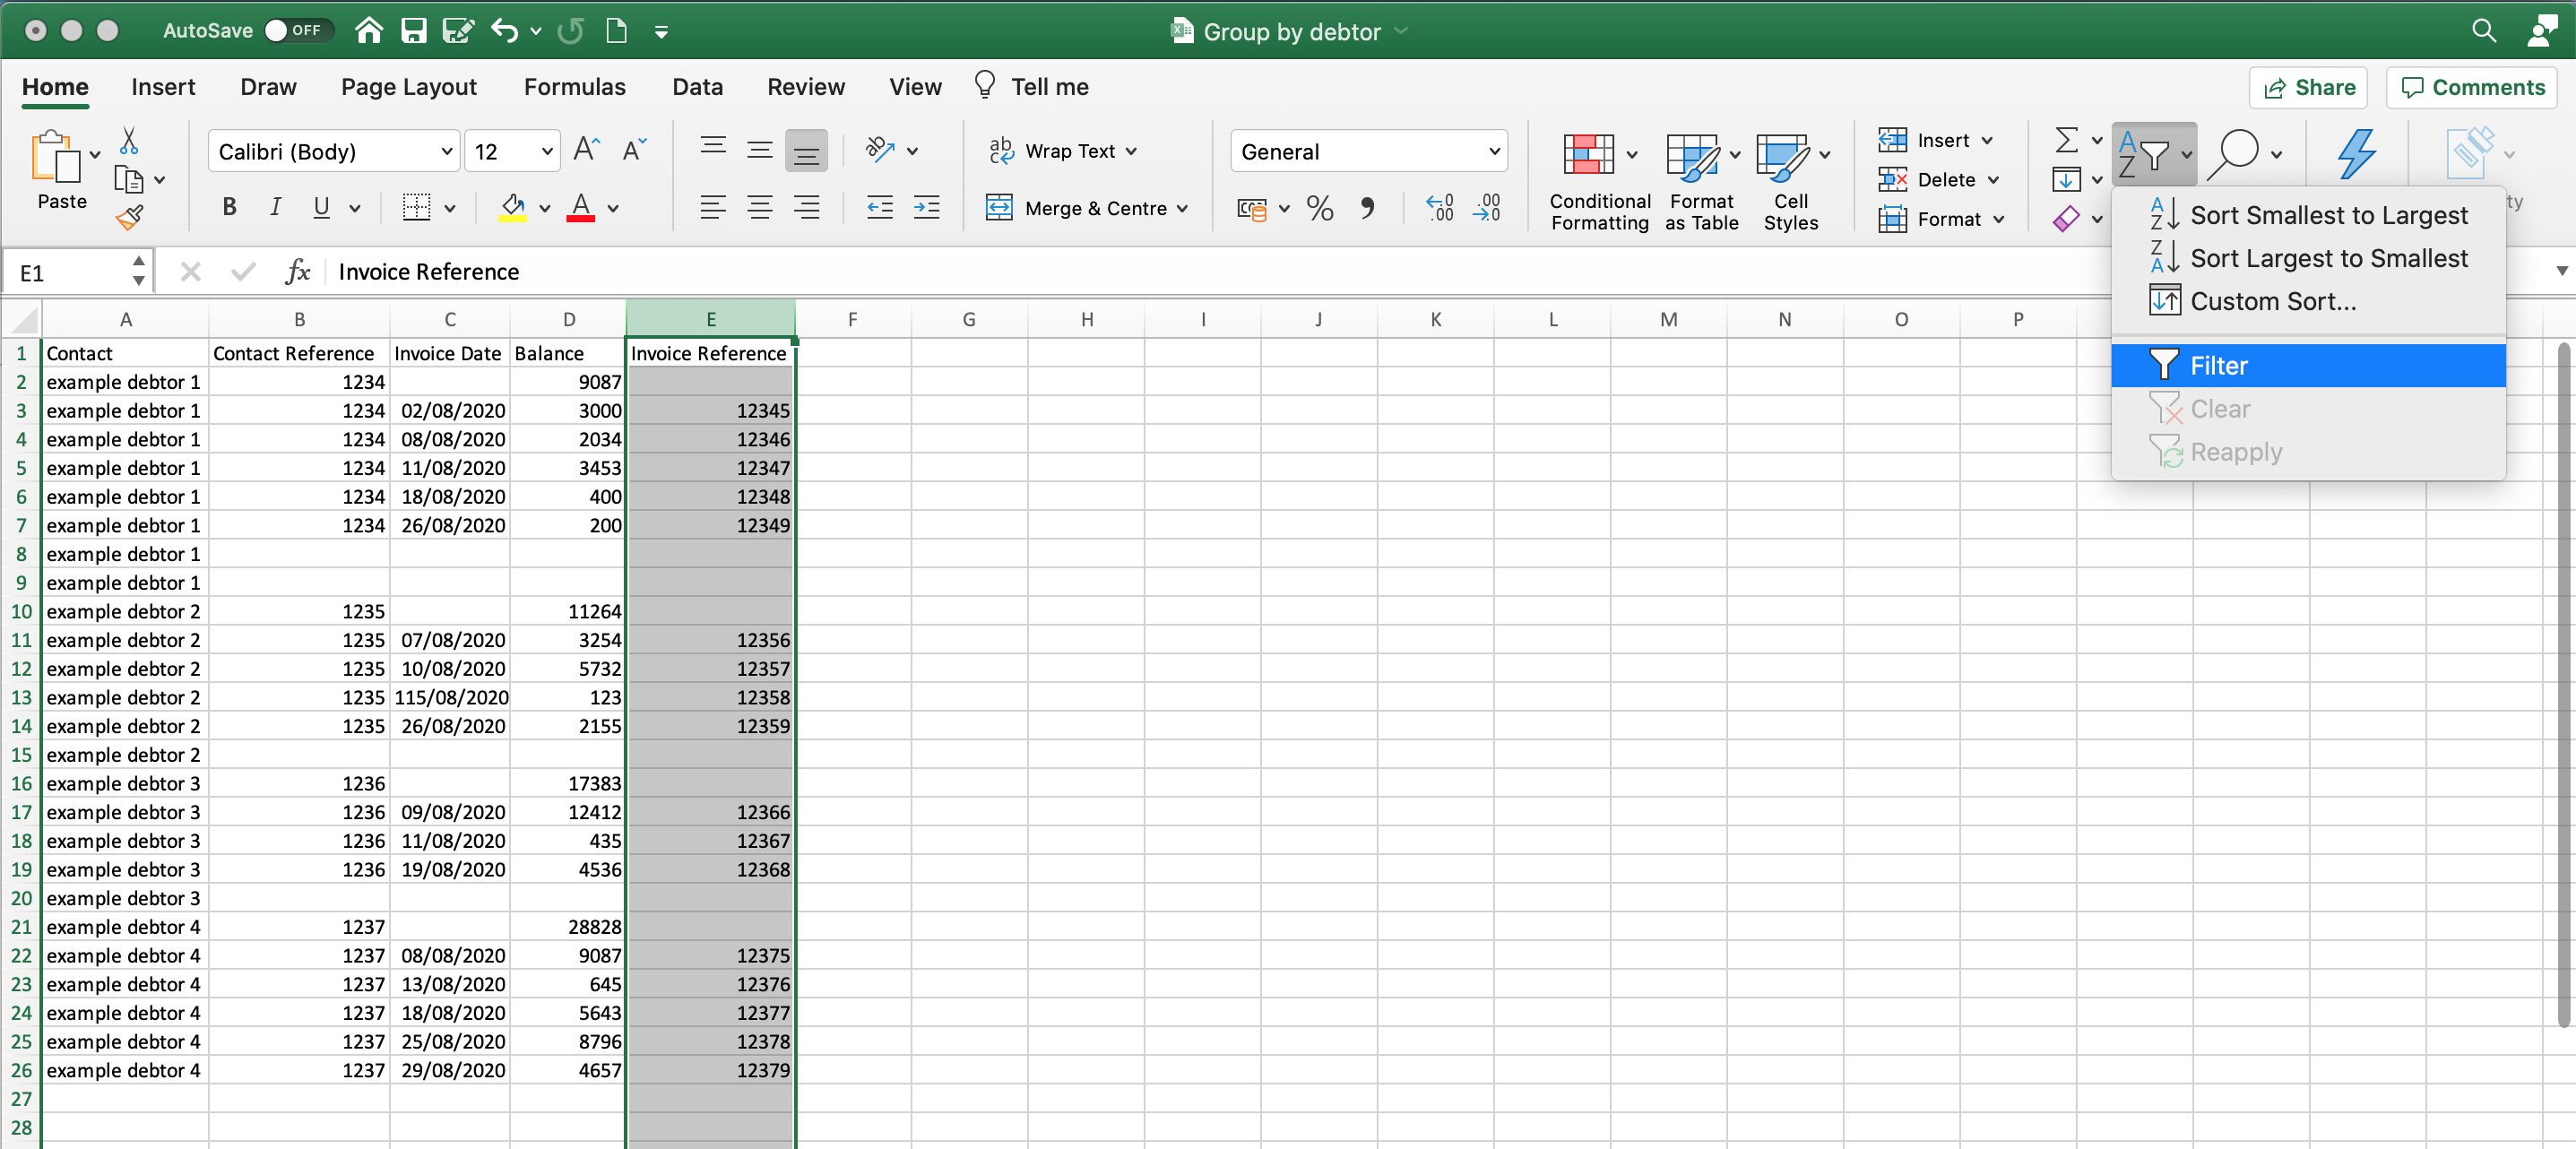Toggle centre horizontal alignment

760,208
